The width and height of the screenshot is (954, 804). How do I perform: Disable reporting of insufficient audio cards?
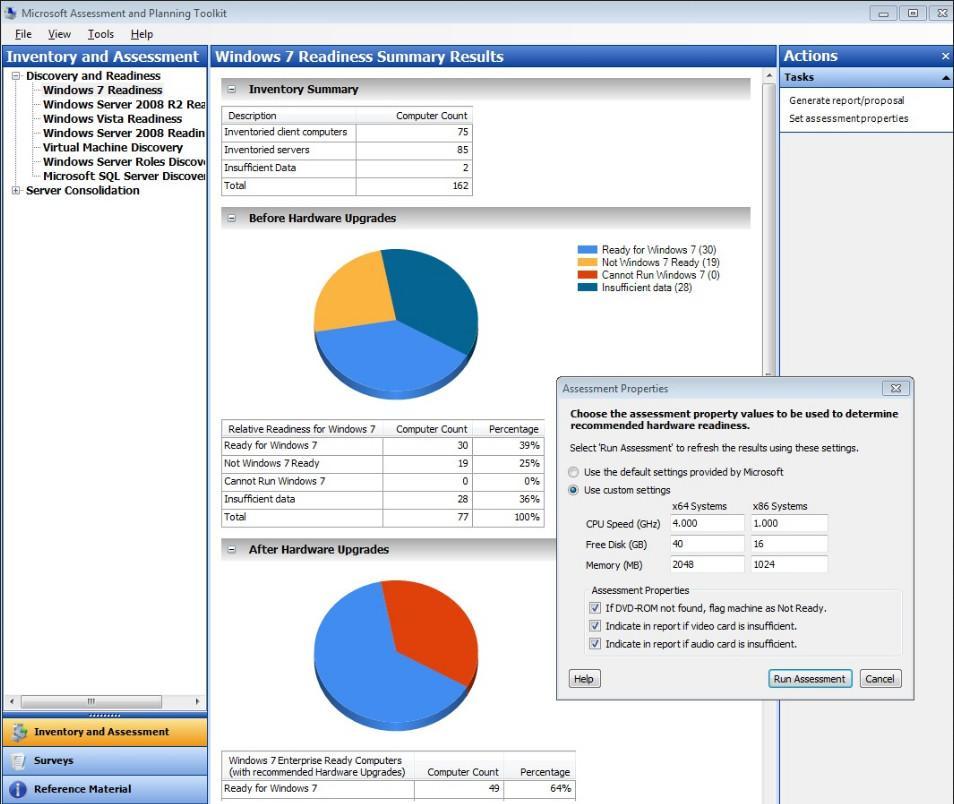pos(595,643)
